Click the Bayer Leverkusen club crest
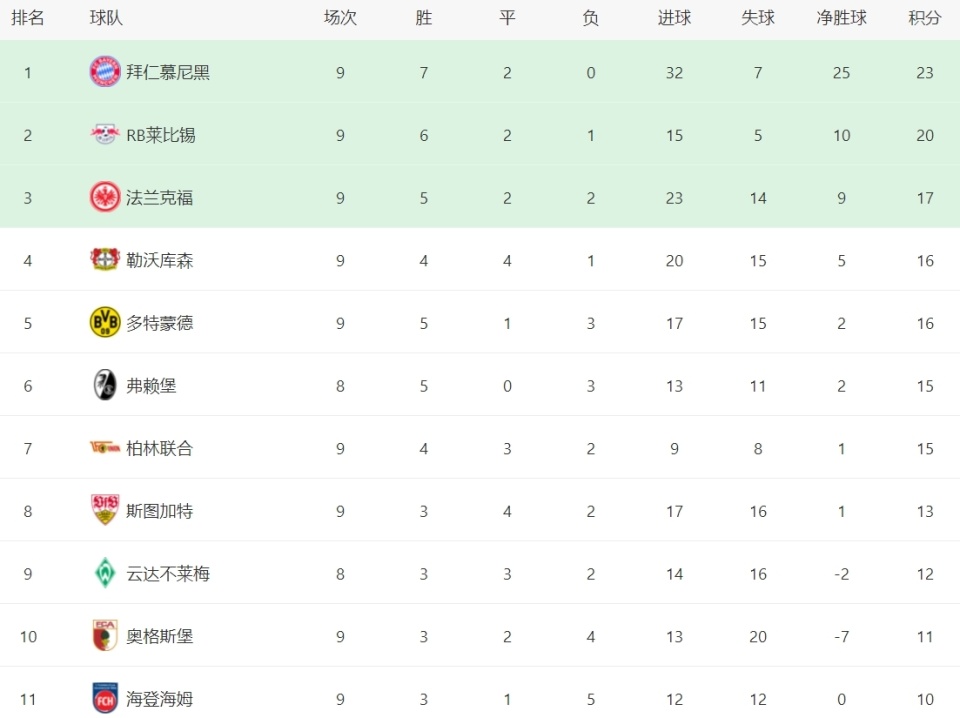 pos(105,260)
